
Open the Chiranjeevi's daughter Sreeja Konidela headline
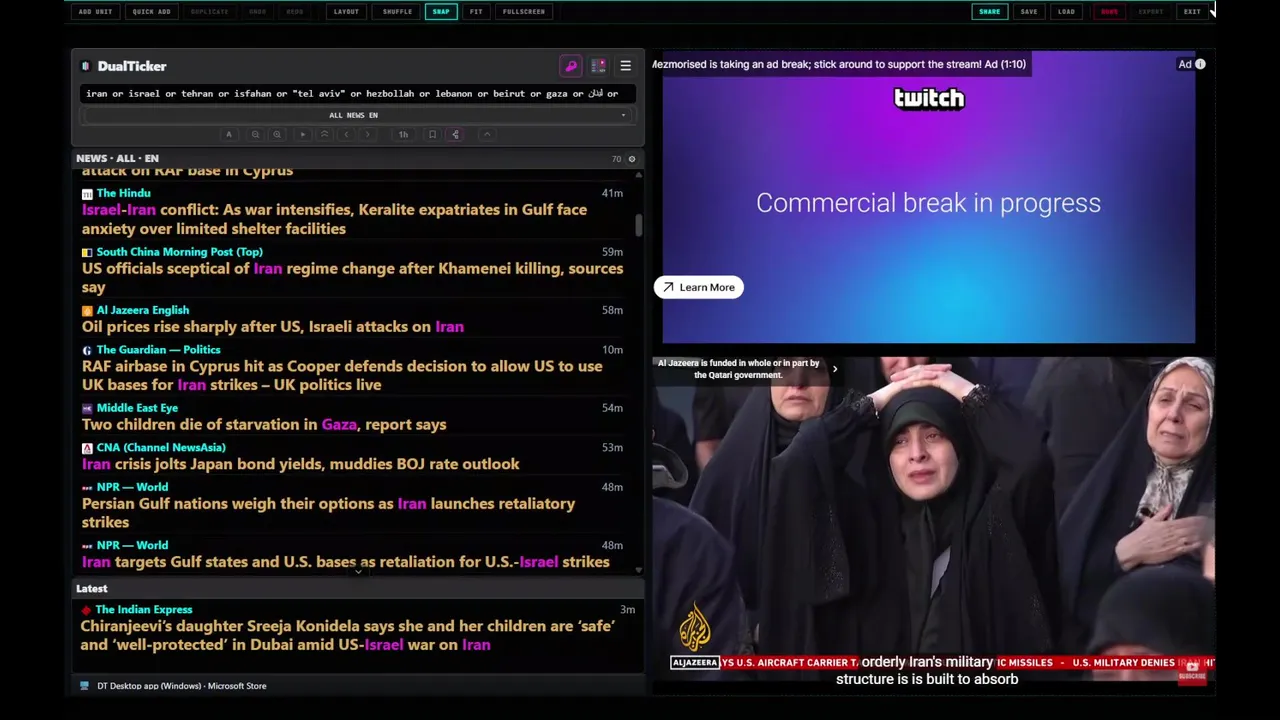347,636
